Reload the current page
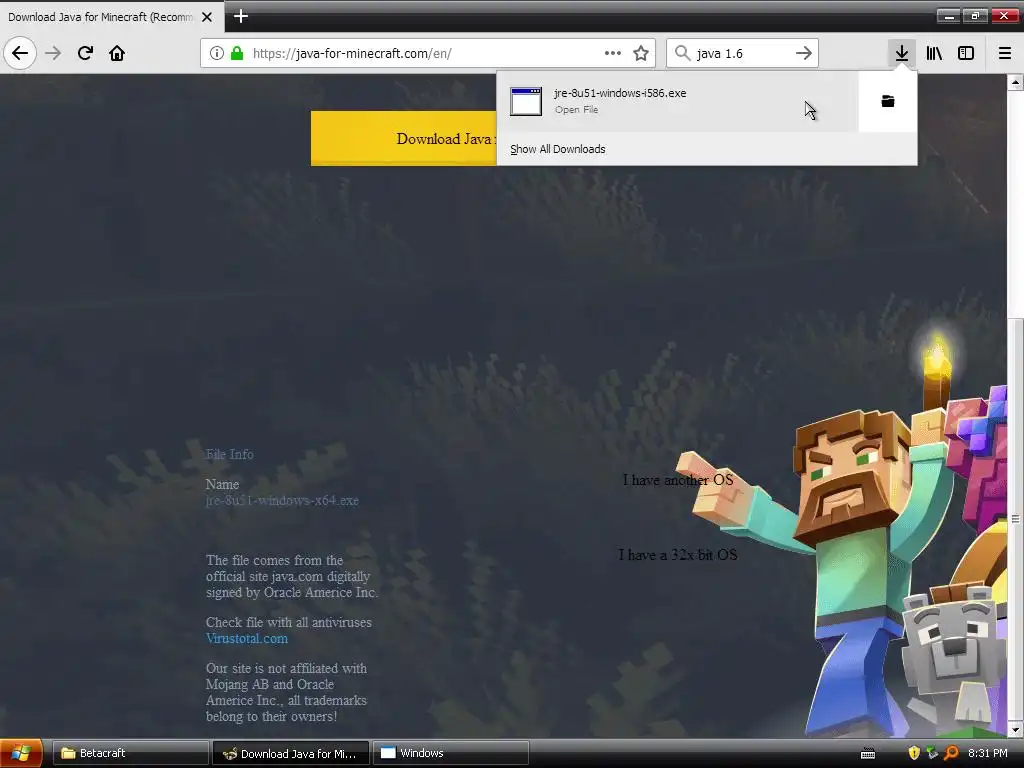This screenshot has width=1024, height=768. [x=85, y=53]
